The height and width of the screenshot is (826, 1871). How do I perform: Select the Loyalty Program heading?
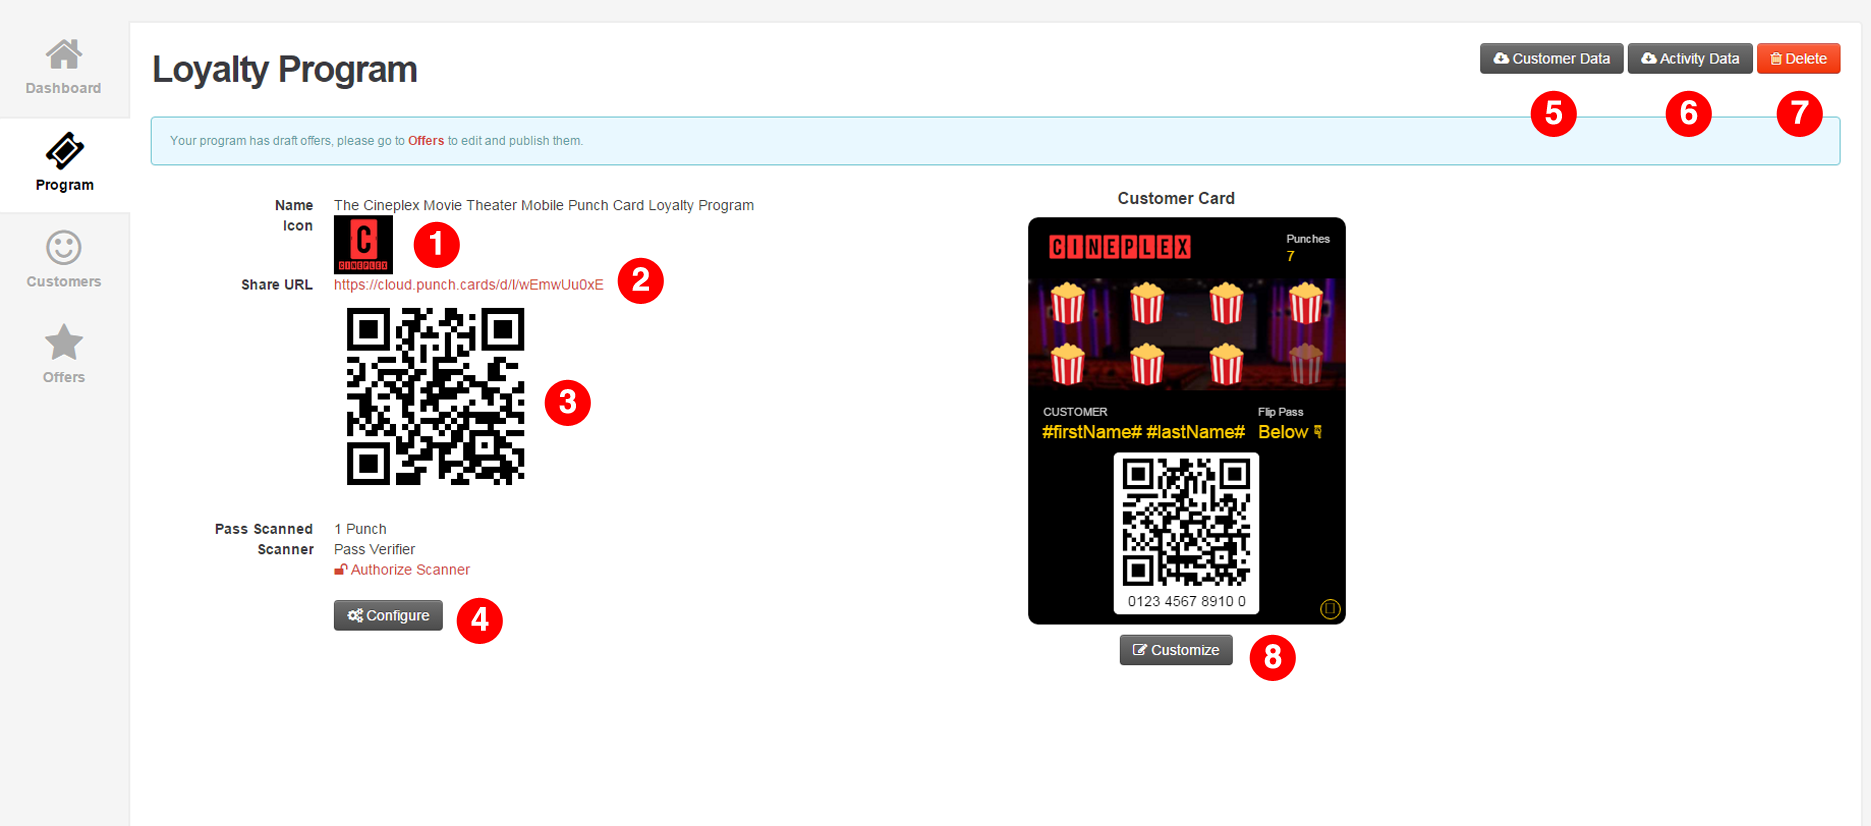285,70
